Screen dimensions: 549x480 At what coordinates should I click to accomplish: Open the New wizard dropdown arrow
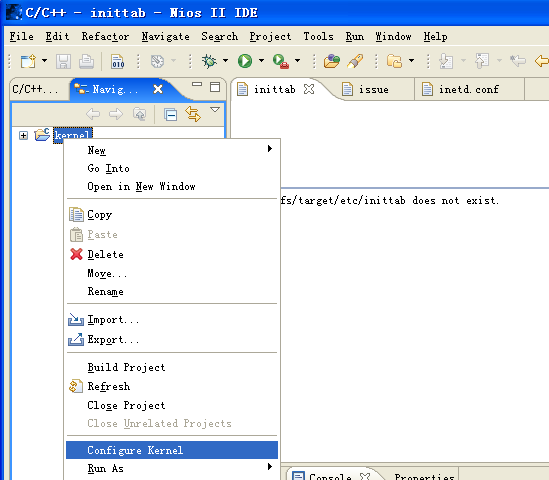coord(44,61)
